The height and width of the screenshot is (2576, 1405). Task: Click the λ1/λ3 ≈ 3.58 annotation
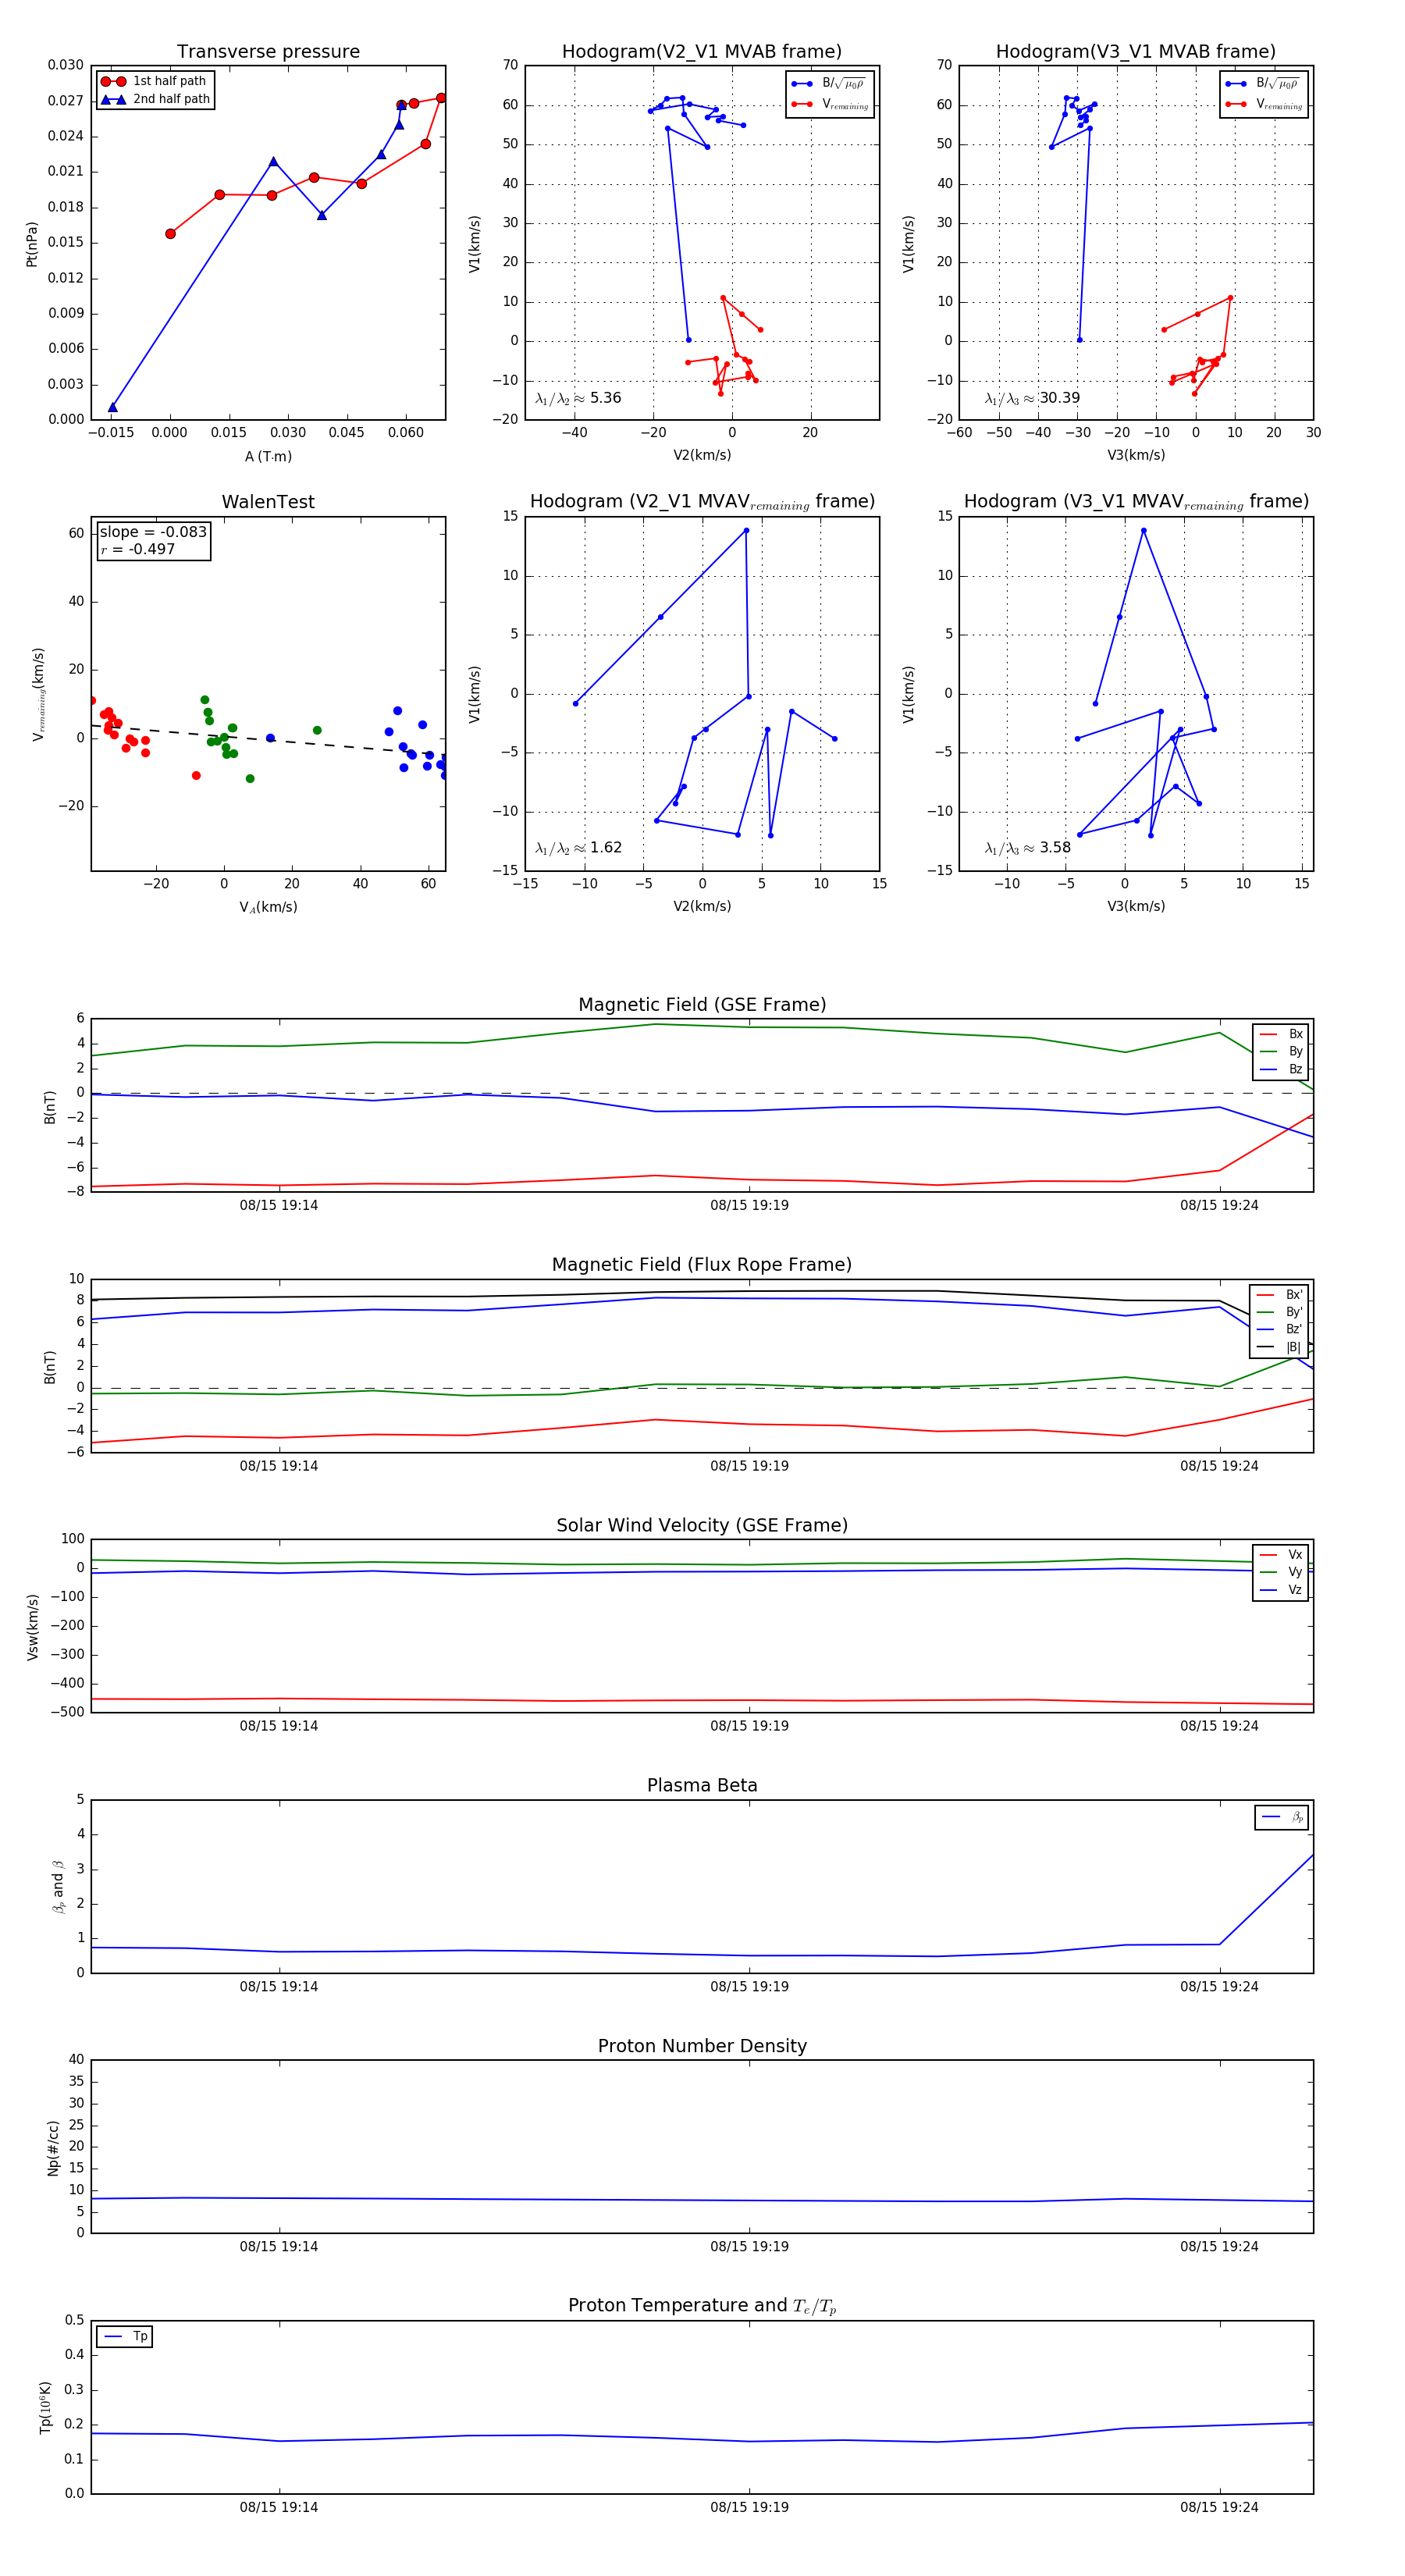[x=1027, y=848]
